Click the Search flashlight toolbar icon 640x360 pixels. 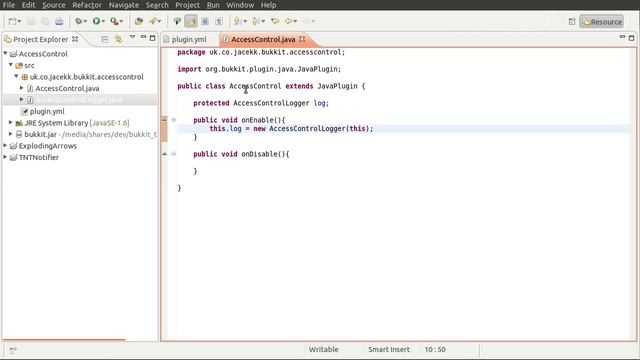(x=153, y=21)
